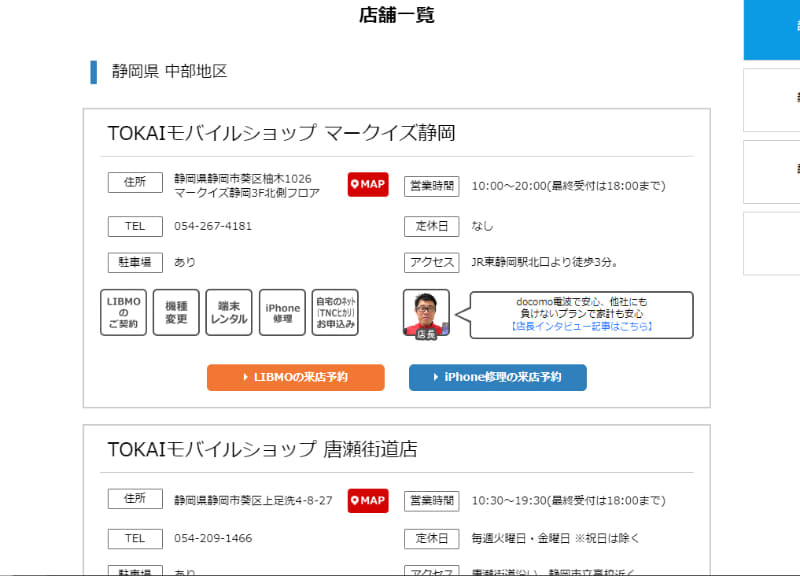Click the 機種変更 icon for マークイズ静岡
The image size is (800, 576).
176,312
